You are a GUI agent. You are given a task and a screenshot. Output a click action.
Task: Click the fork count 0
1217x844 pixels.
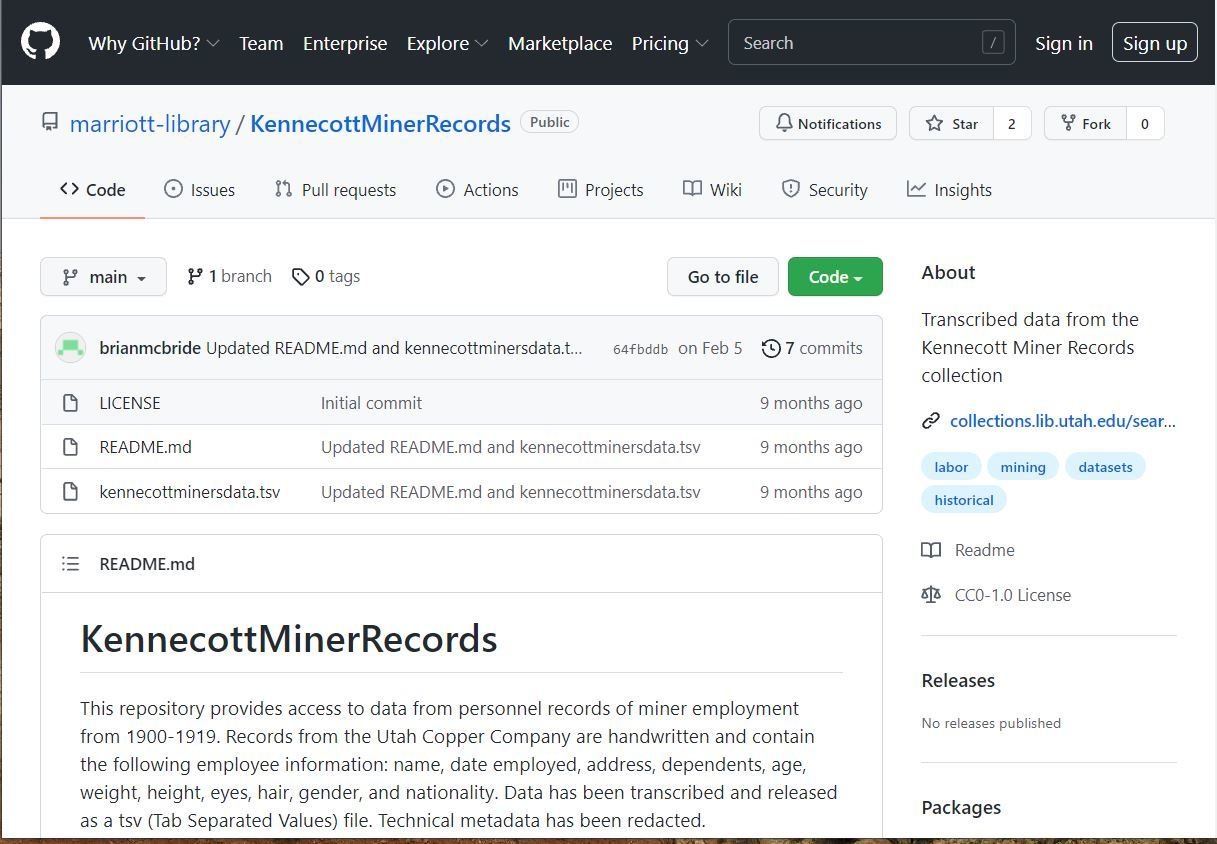click(1145, 124)
